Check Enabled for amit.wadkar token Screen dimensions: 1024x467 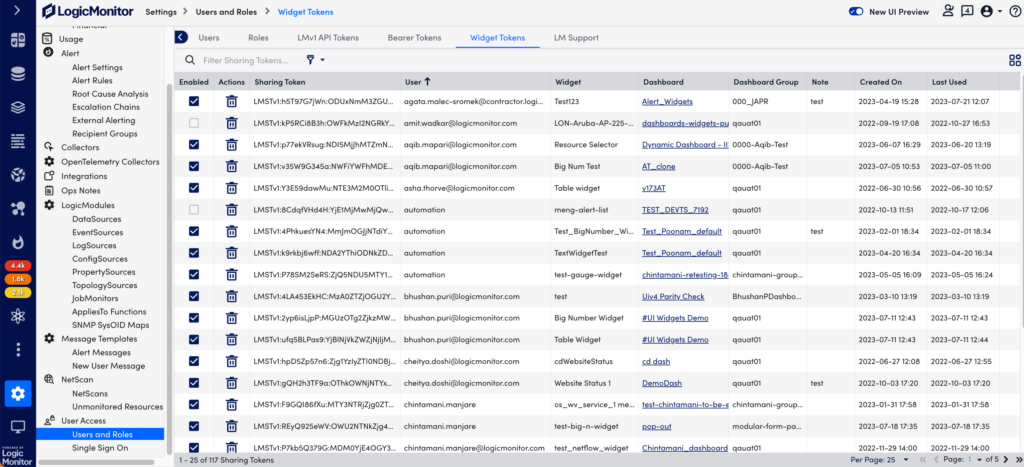(x=194, y=123)
